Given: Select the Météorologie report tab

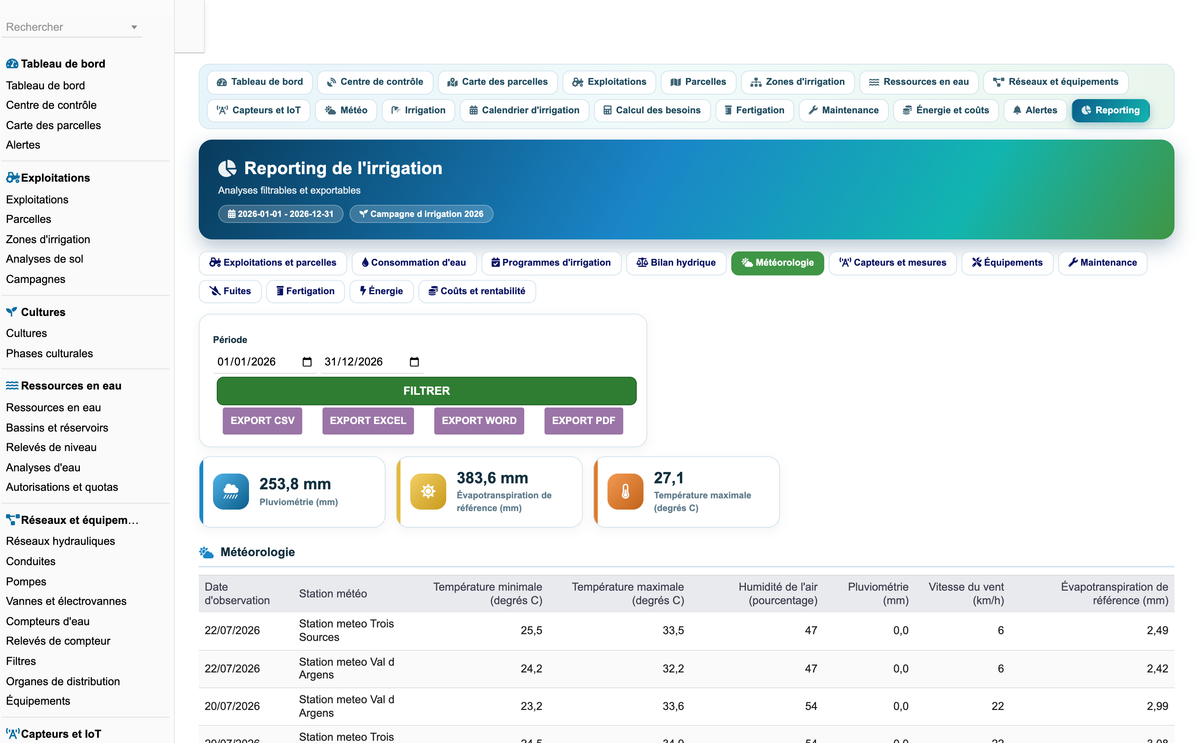Looking at the screenshot, I should [778, 263].
